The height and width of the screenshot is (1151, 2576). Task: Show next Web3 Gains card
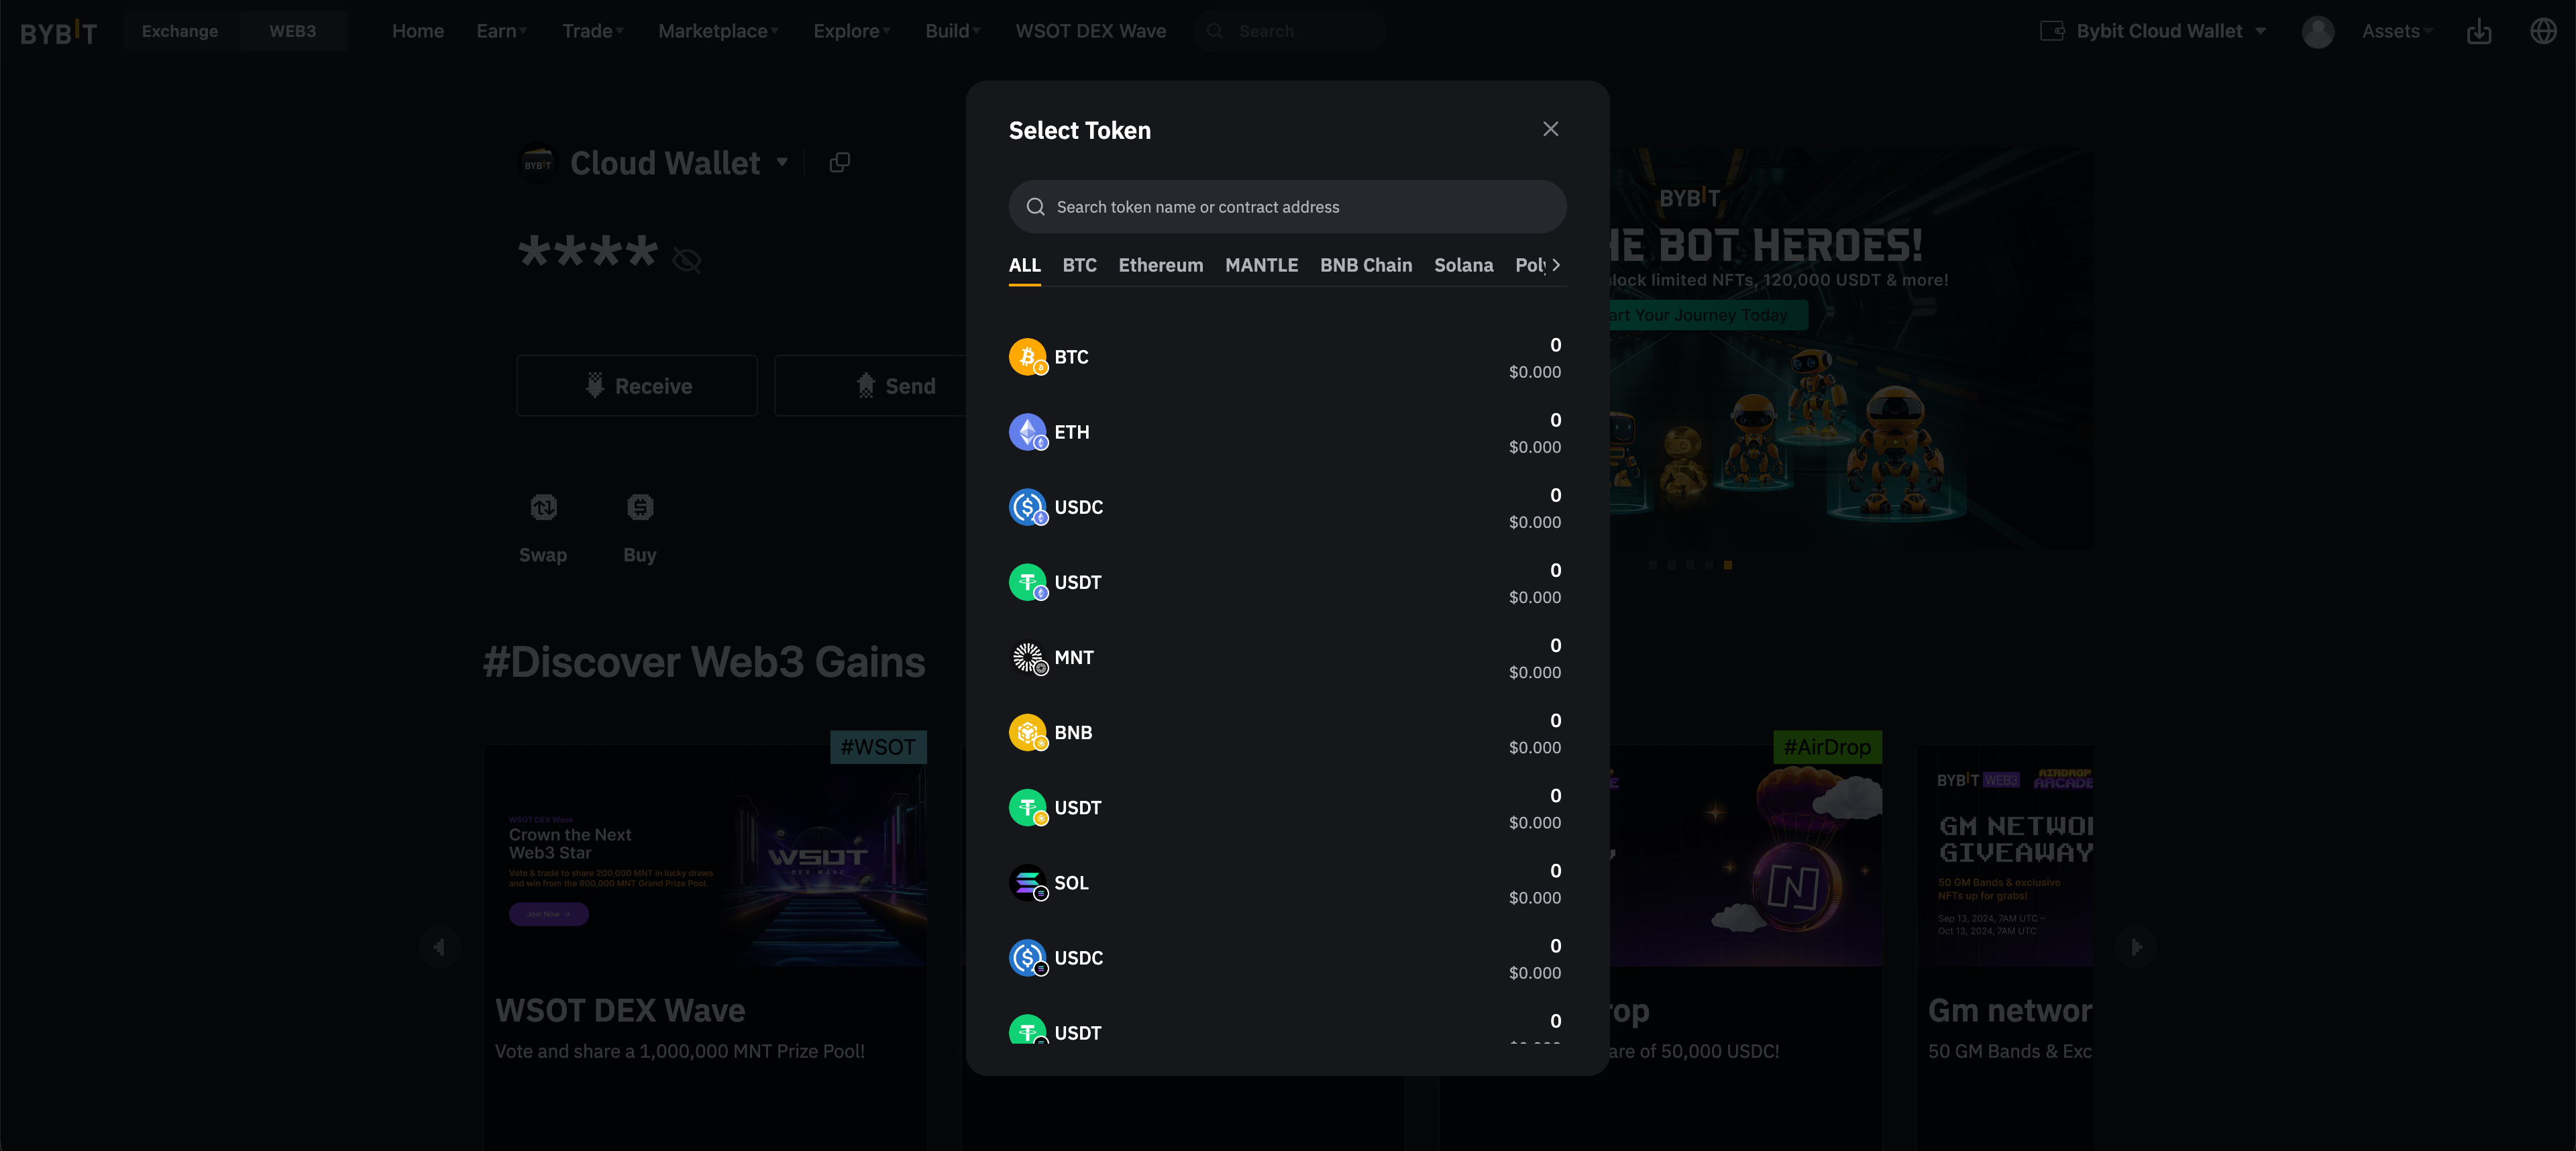tap(2135, 946)
